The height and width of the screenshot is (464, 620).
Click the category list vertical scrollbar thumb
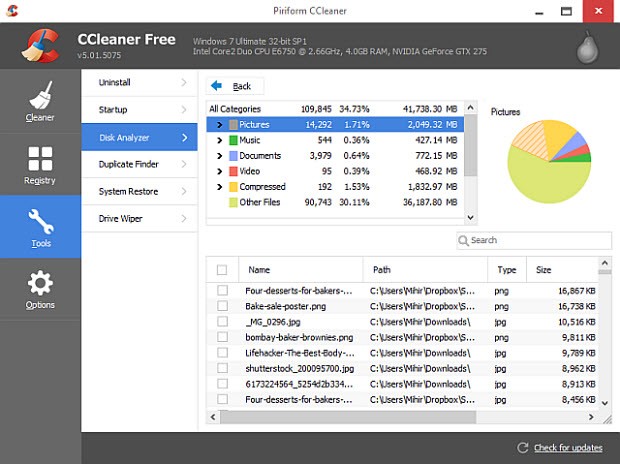coord(471,145)
